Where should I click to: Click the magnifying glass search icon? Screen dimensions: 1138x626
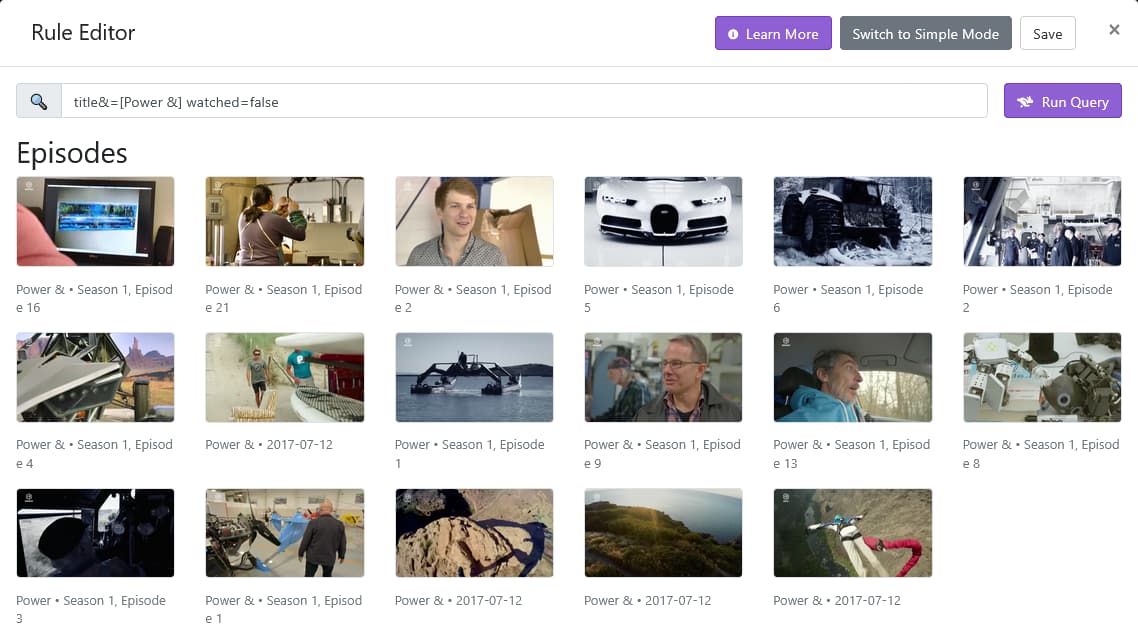39,101
